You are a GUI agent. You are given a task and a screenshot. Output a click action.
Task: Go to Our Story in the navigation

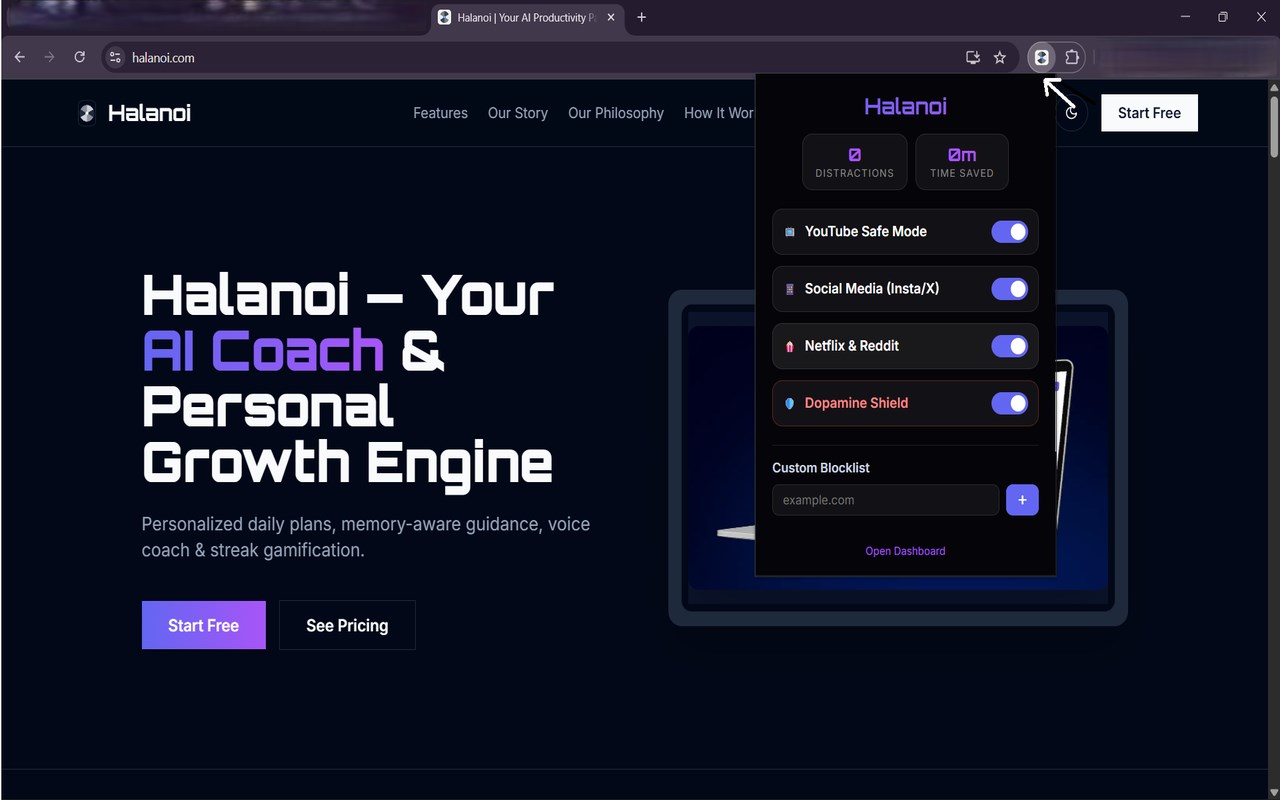pos(518,113)
